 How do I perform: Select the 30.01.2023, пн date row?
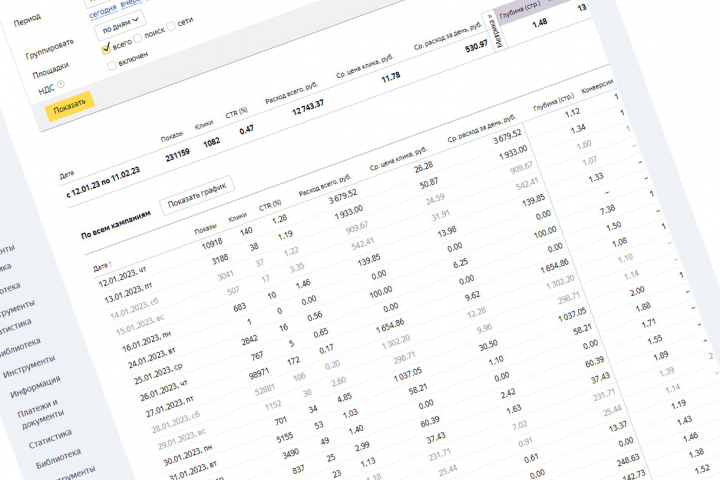point(188,453)
